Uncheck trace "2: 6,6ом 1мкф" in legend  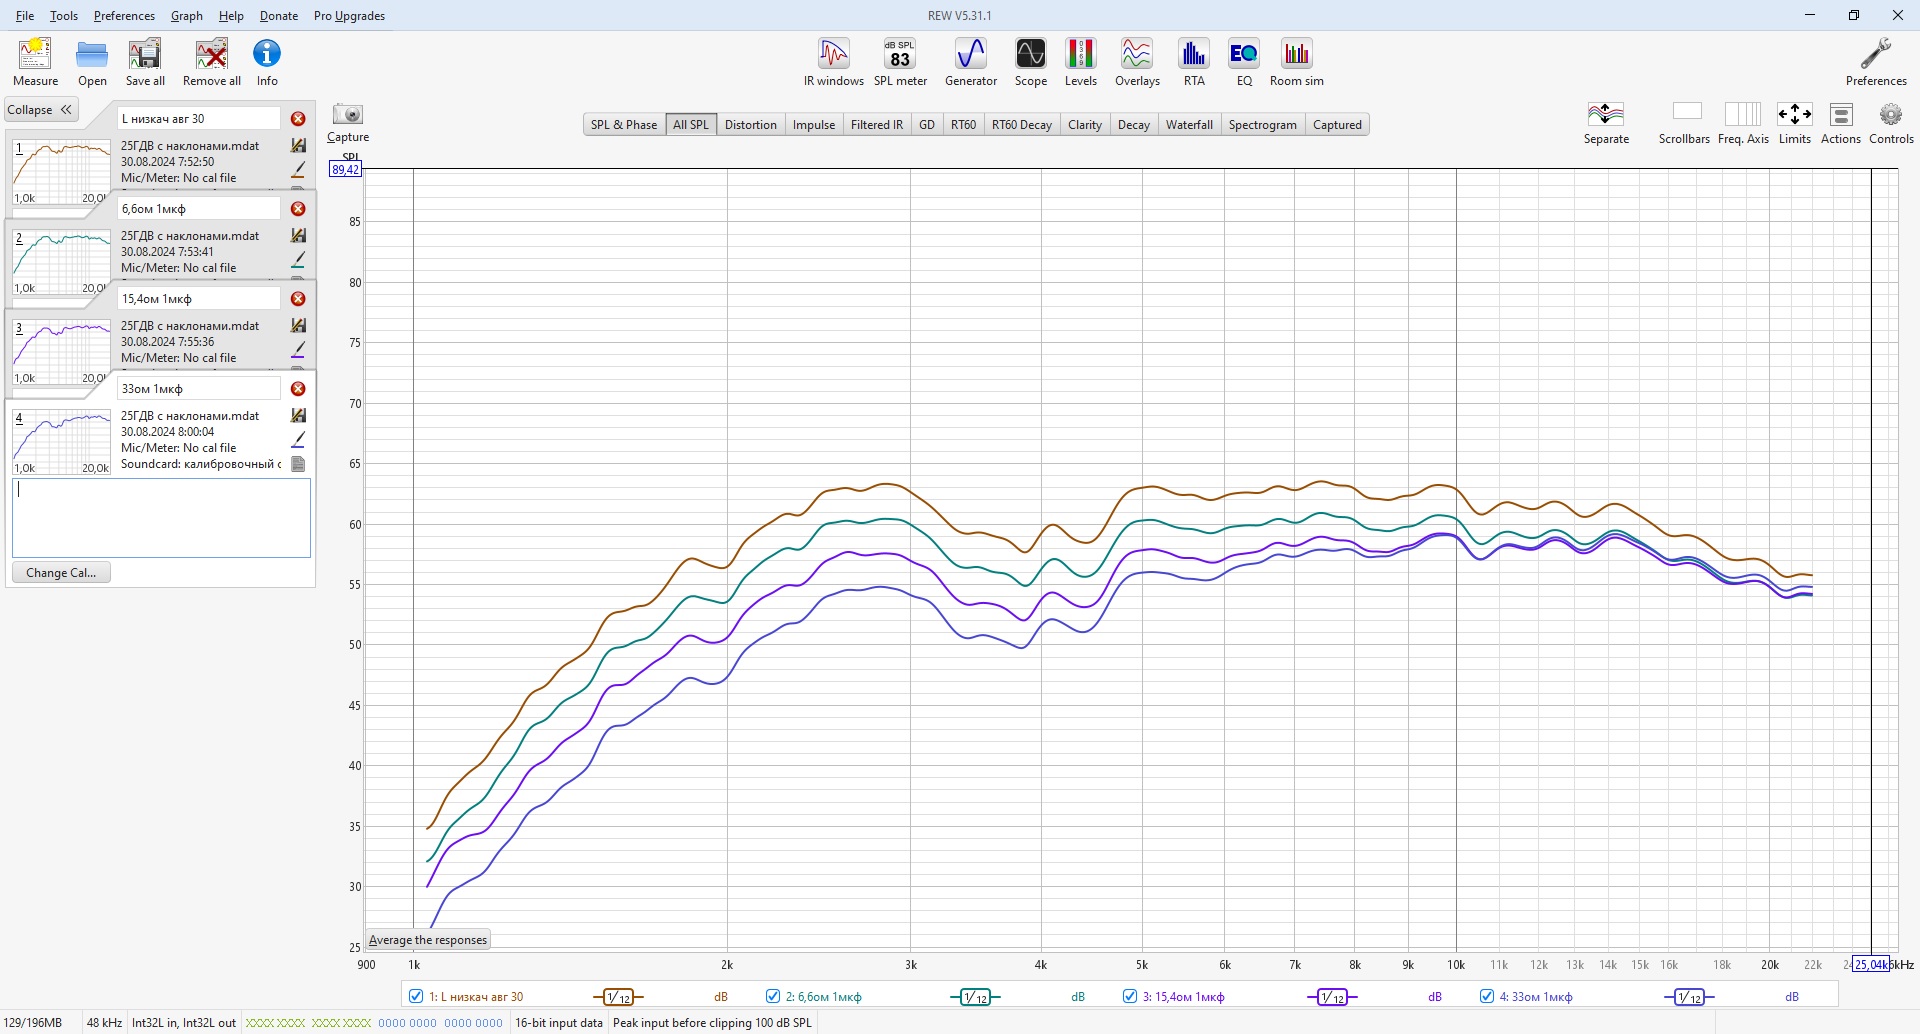click(x=773, y=996)
